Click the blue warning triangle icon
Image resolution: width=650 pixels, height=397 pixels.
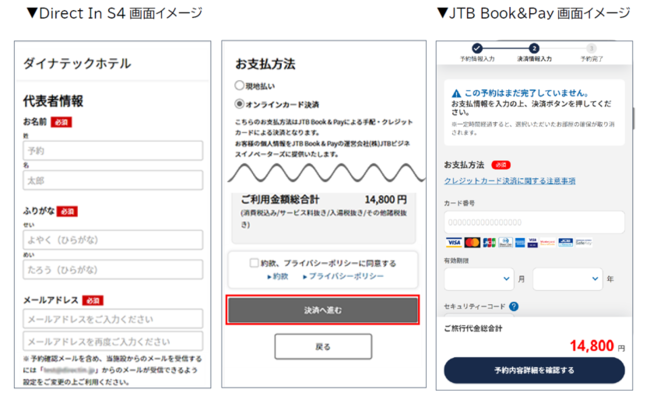(x=456, y=93)
